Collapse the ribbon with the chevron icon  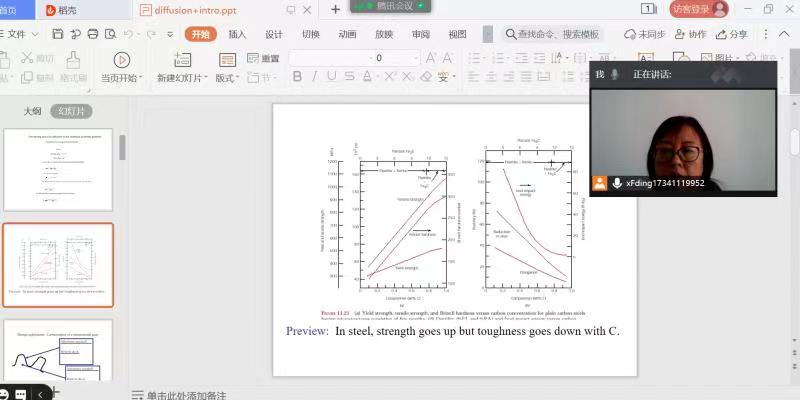click(784, 34)
